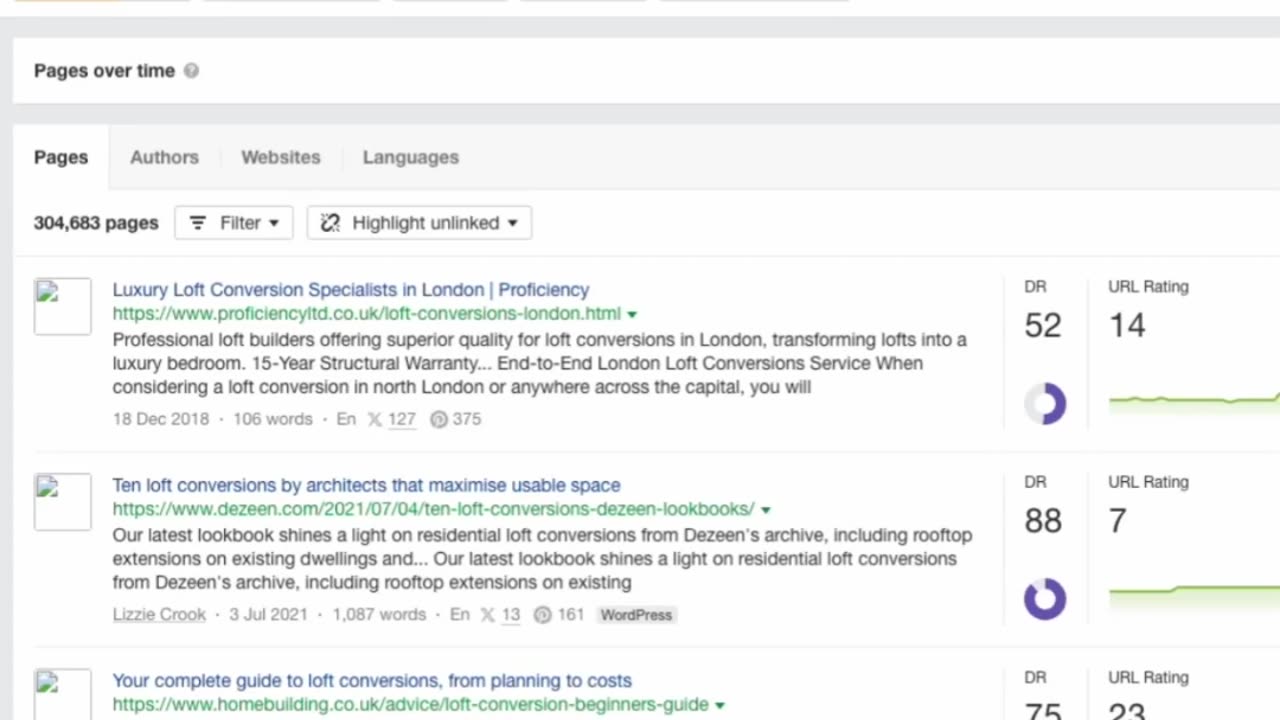1280x720 pixels.
Task: Click the 1,087 words label
Action: [x=379, y=615]
